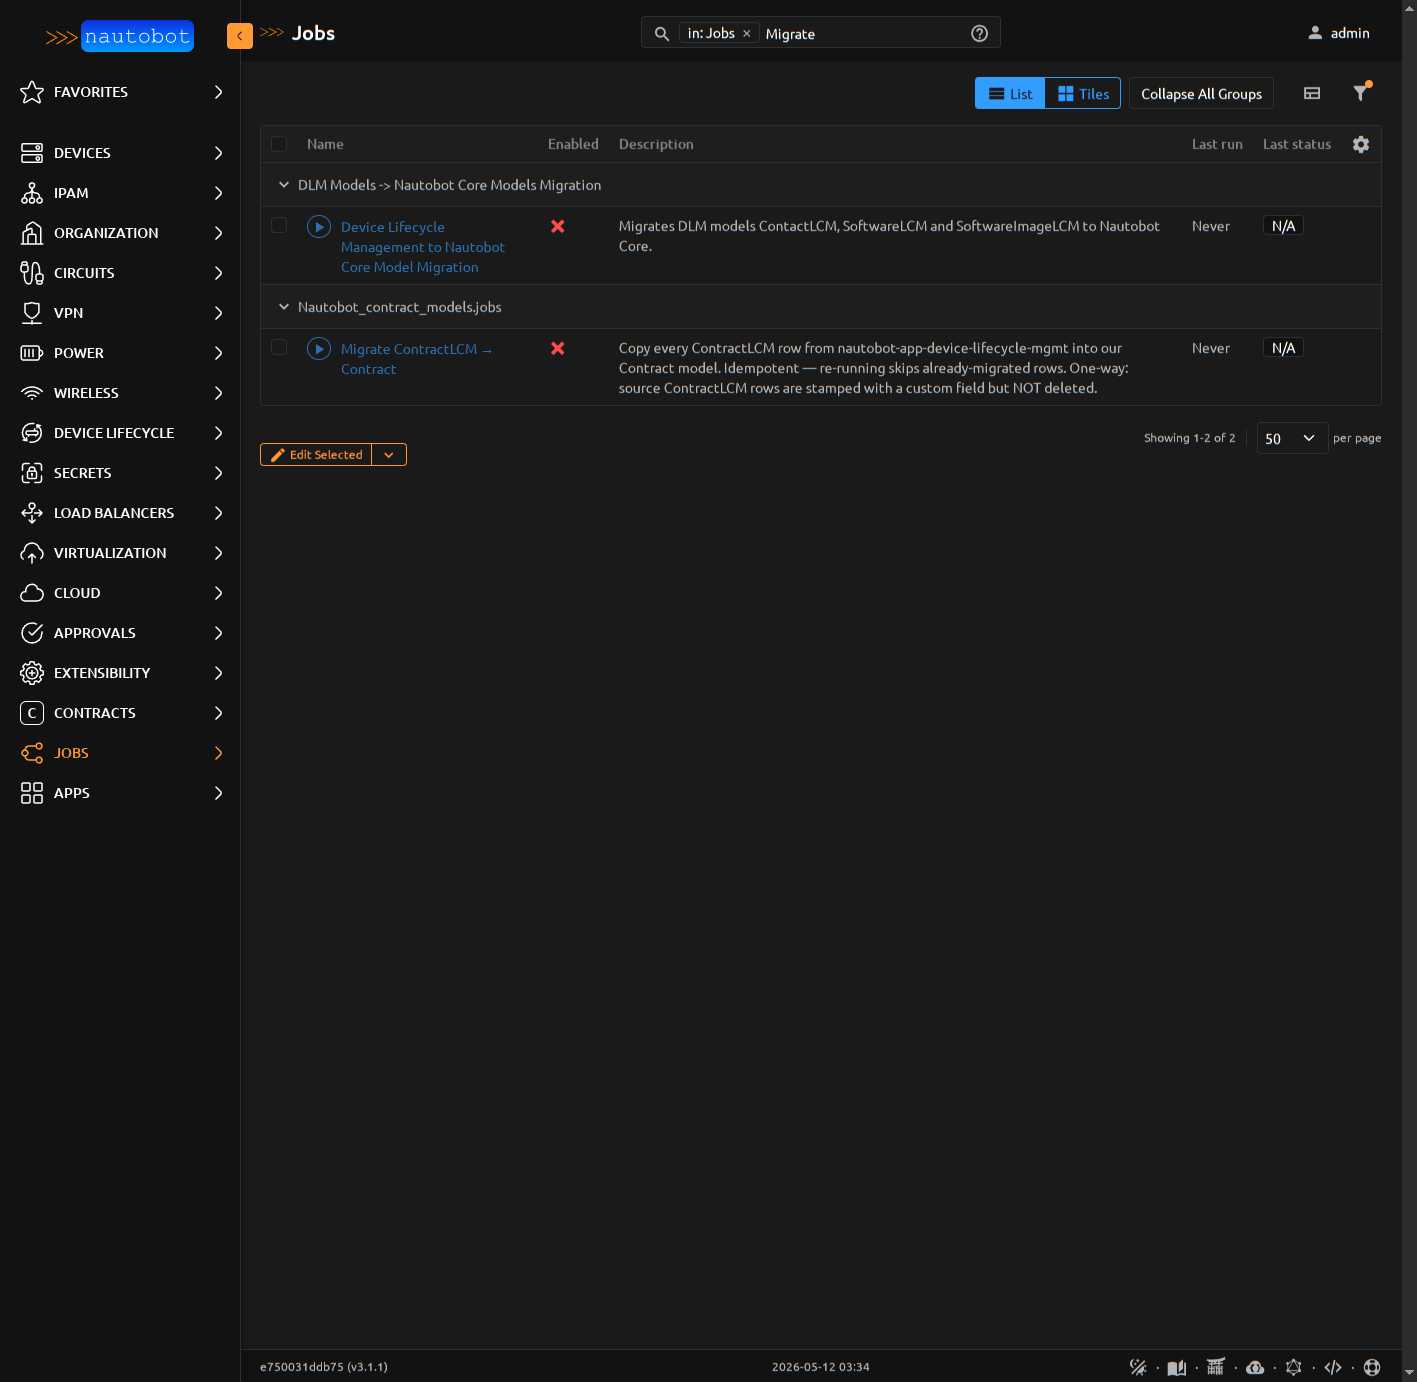Click the IPAM icon in the sidebar
Screen dimensions: 1417x1382
pos(32,193)
